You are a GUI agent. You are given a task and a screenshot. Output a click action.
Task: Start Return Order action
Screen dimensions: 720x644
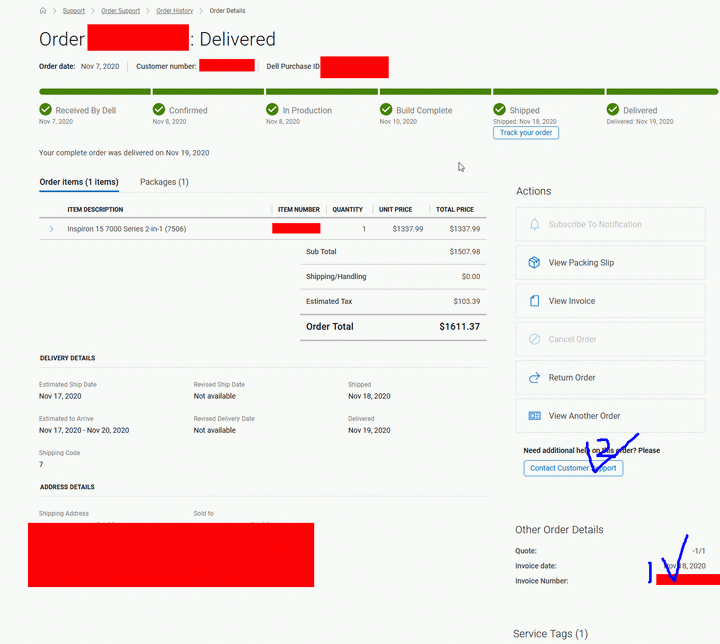point(610,378)
